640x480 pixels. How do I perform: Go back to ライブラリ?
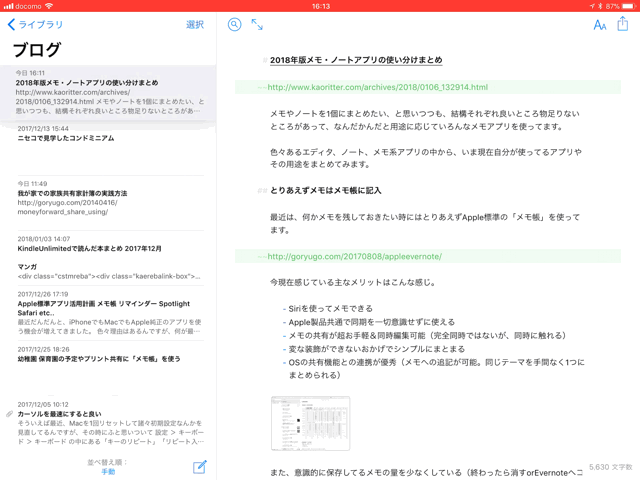click(x=35, y=25)
